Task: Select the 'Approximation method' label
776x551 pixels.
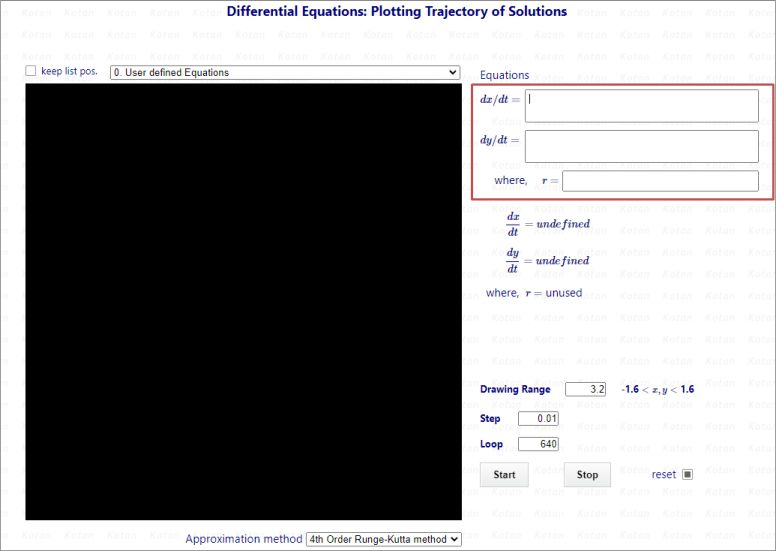Action: (243, 539)
